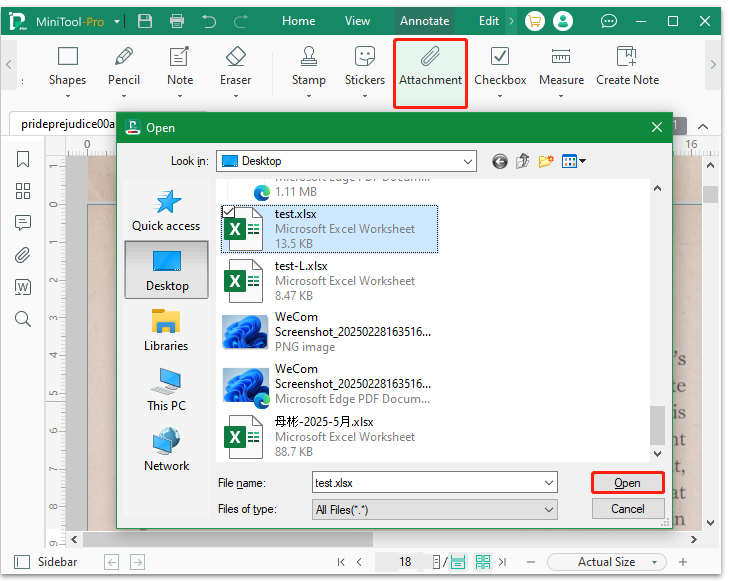Toggle the Sidebar button at bottom
The height and width of the screenshot is (583, 730).
[x=46, y=562]
